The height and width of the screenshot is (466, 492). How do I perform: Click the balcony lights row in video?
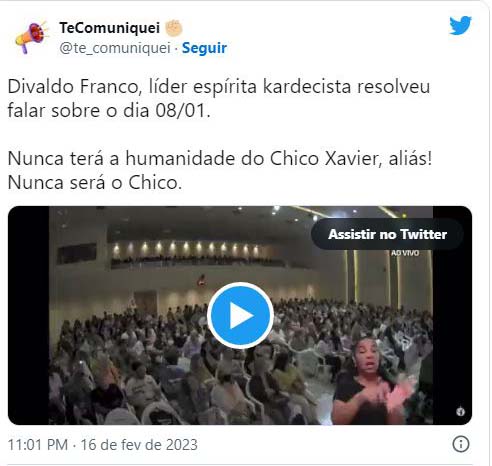coord(186,248)
